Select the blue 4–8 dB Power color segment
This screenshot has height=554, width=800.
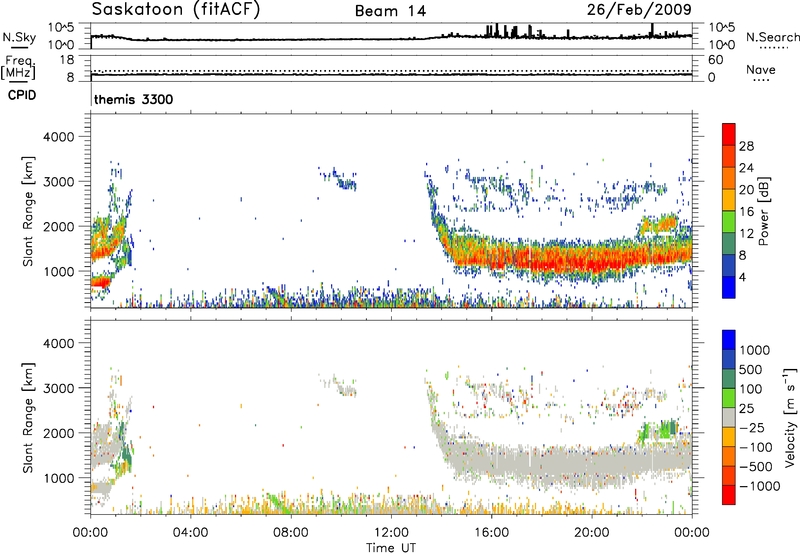click(729, 265)
